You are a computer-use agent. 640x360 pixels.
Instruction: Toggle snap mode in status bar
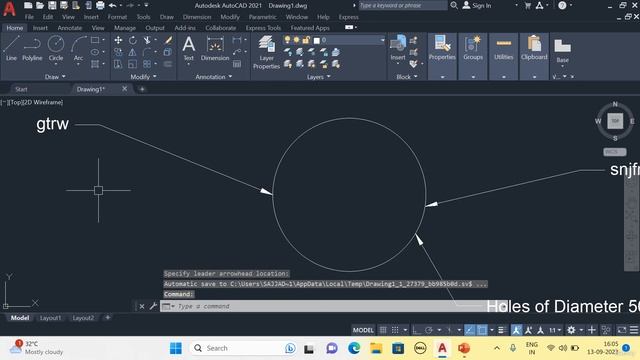(395, 330)
